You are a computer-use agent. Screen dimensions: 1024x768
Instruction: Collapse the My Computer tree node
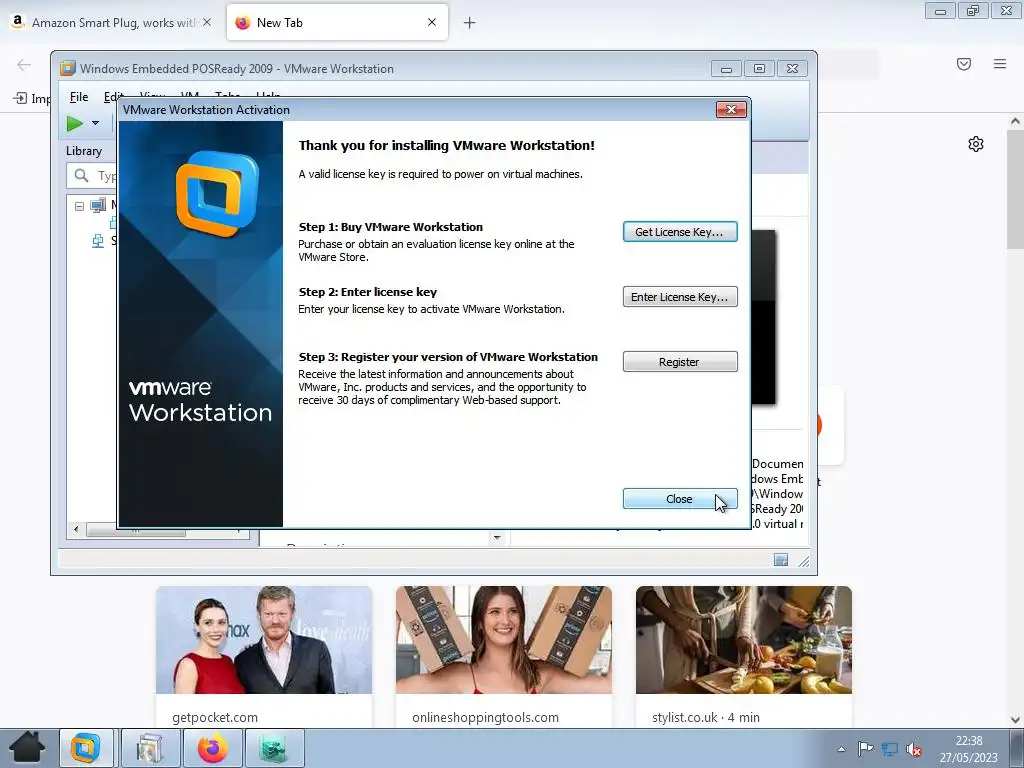pyautogui.click(x=79, y=206)
